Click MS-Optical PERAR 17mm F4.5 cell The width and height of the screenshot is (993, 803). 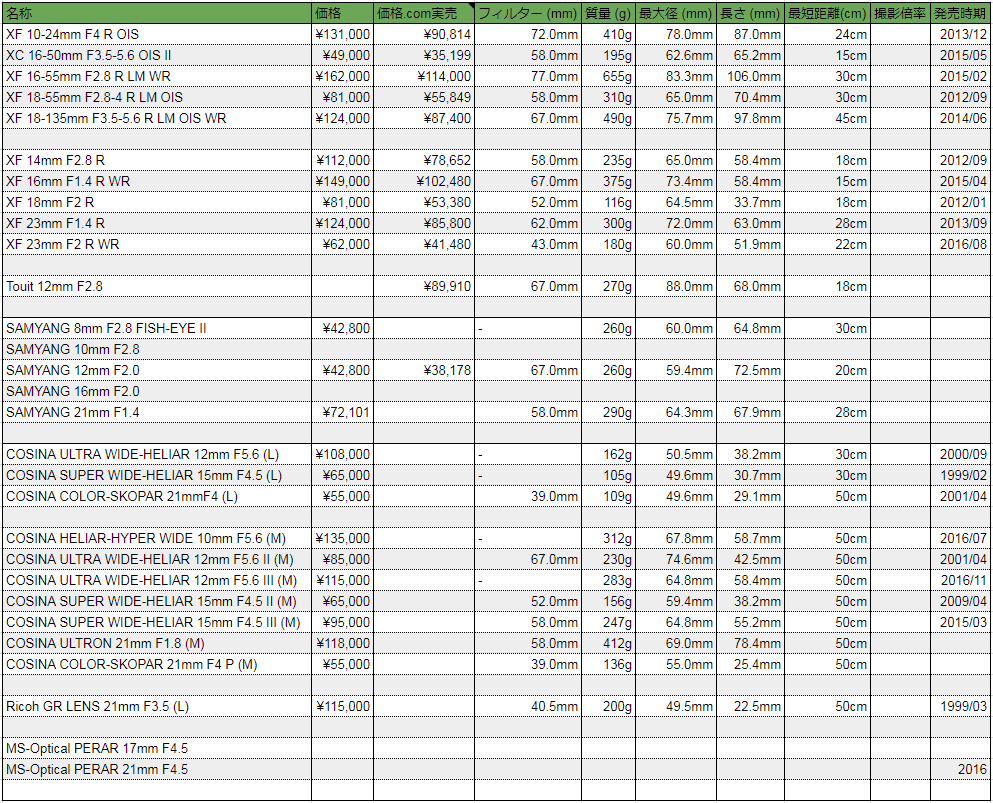(156, 748)
